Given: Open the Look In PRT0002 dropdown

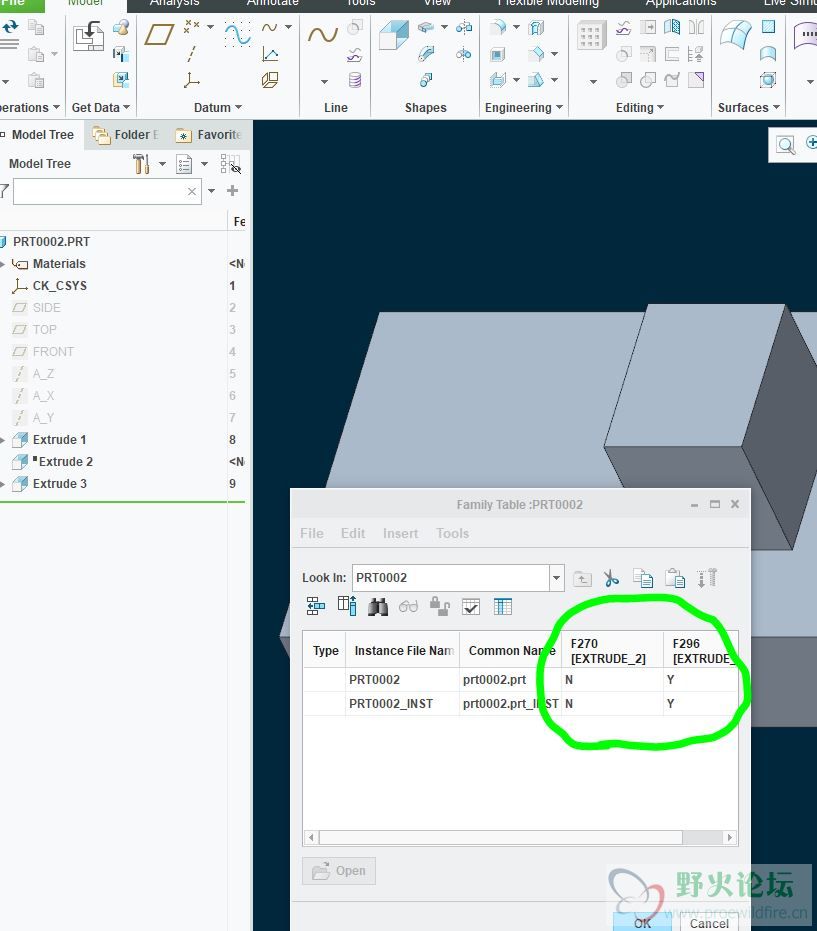Looking at the screenshot, I should tap(557, 577).
